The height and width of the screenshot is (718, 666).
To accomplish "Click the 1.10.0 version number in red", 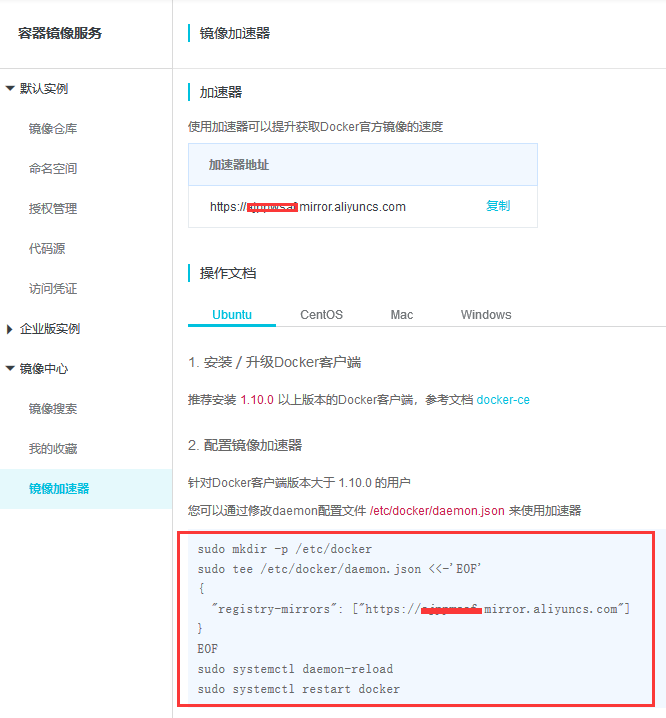I will click(x=257, y=400).
